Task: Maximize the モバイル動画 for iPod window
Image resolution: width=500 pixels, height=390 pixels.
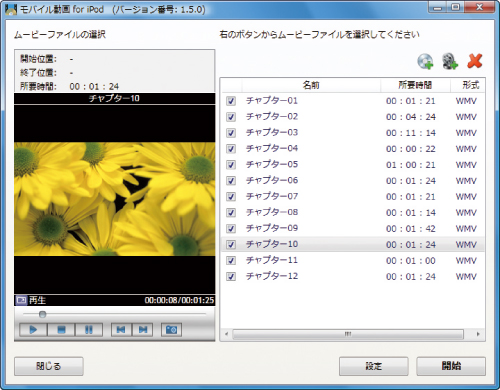Action: click(x=456, y=7)
